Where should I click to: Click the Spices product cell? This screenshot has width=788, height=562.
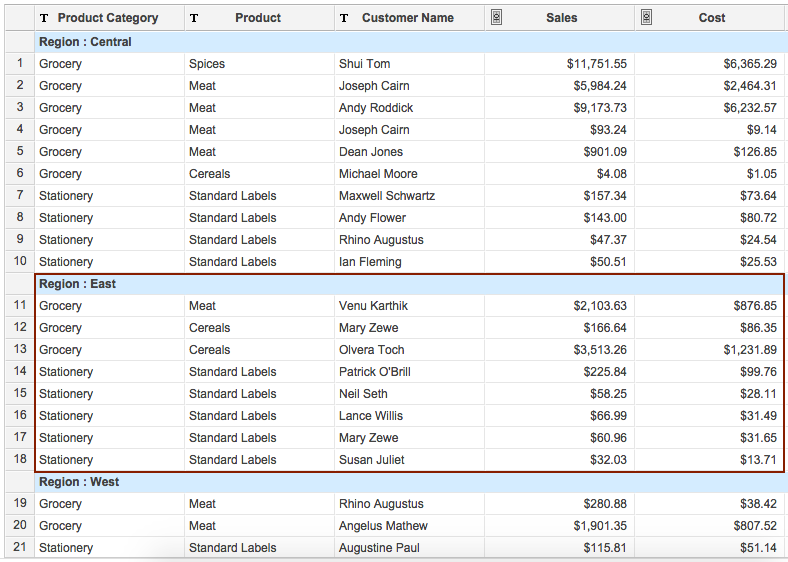[x=207, y=64]
